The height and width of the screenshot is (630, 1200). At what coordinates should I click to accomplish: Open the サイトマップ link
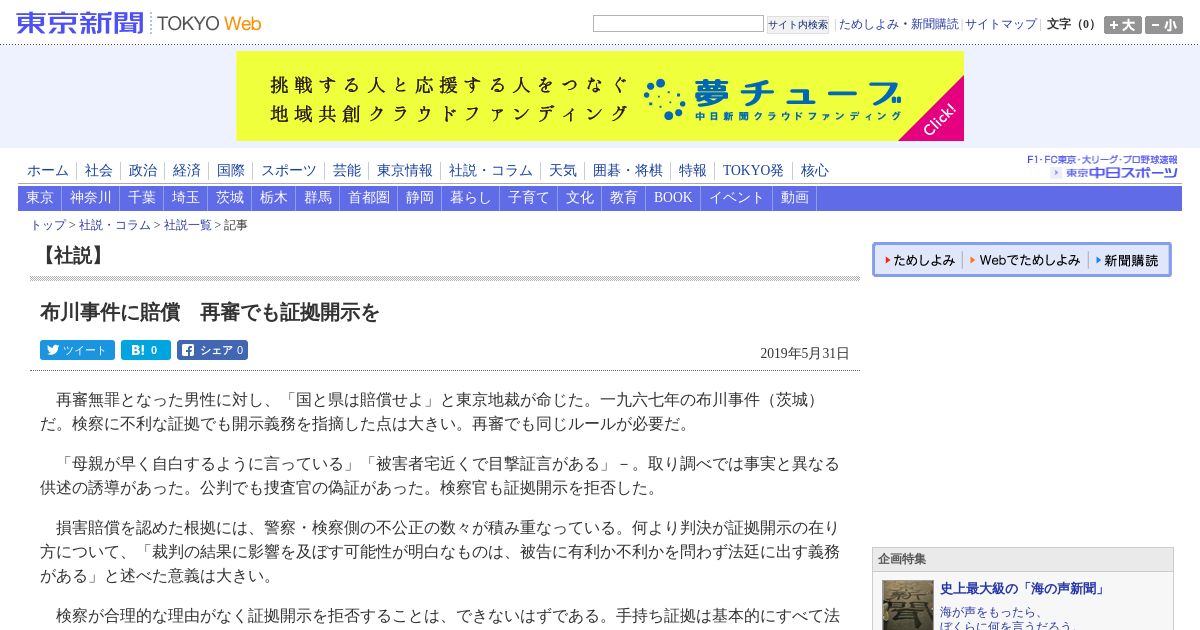click(1001, 24)
